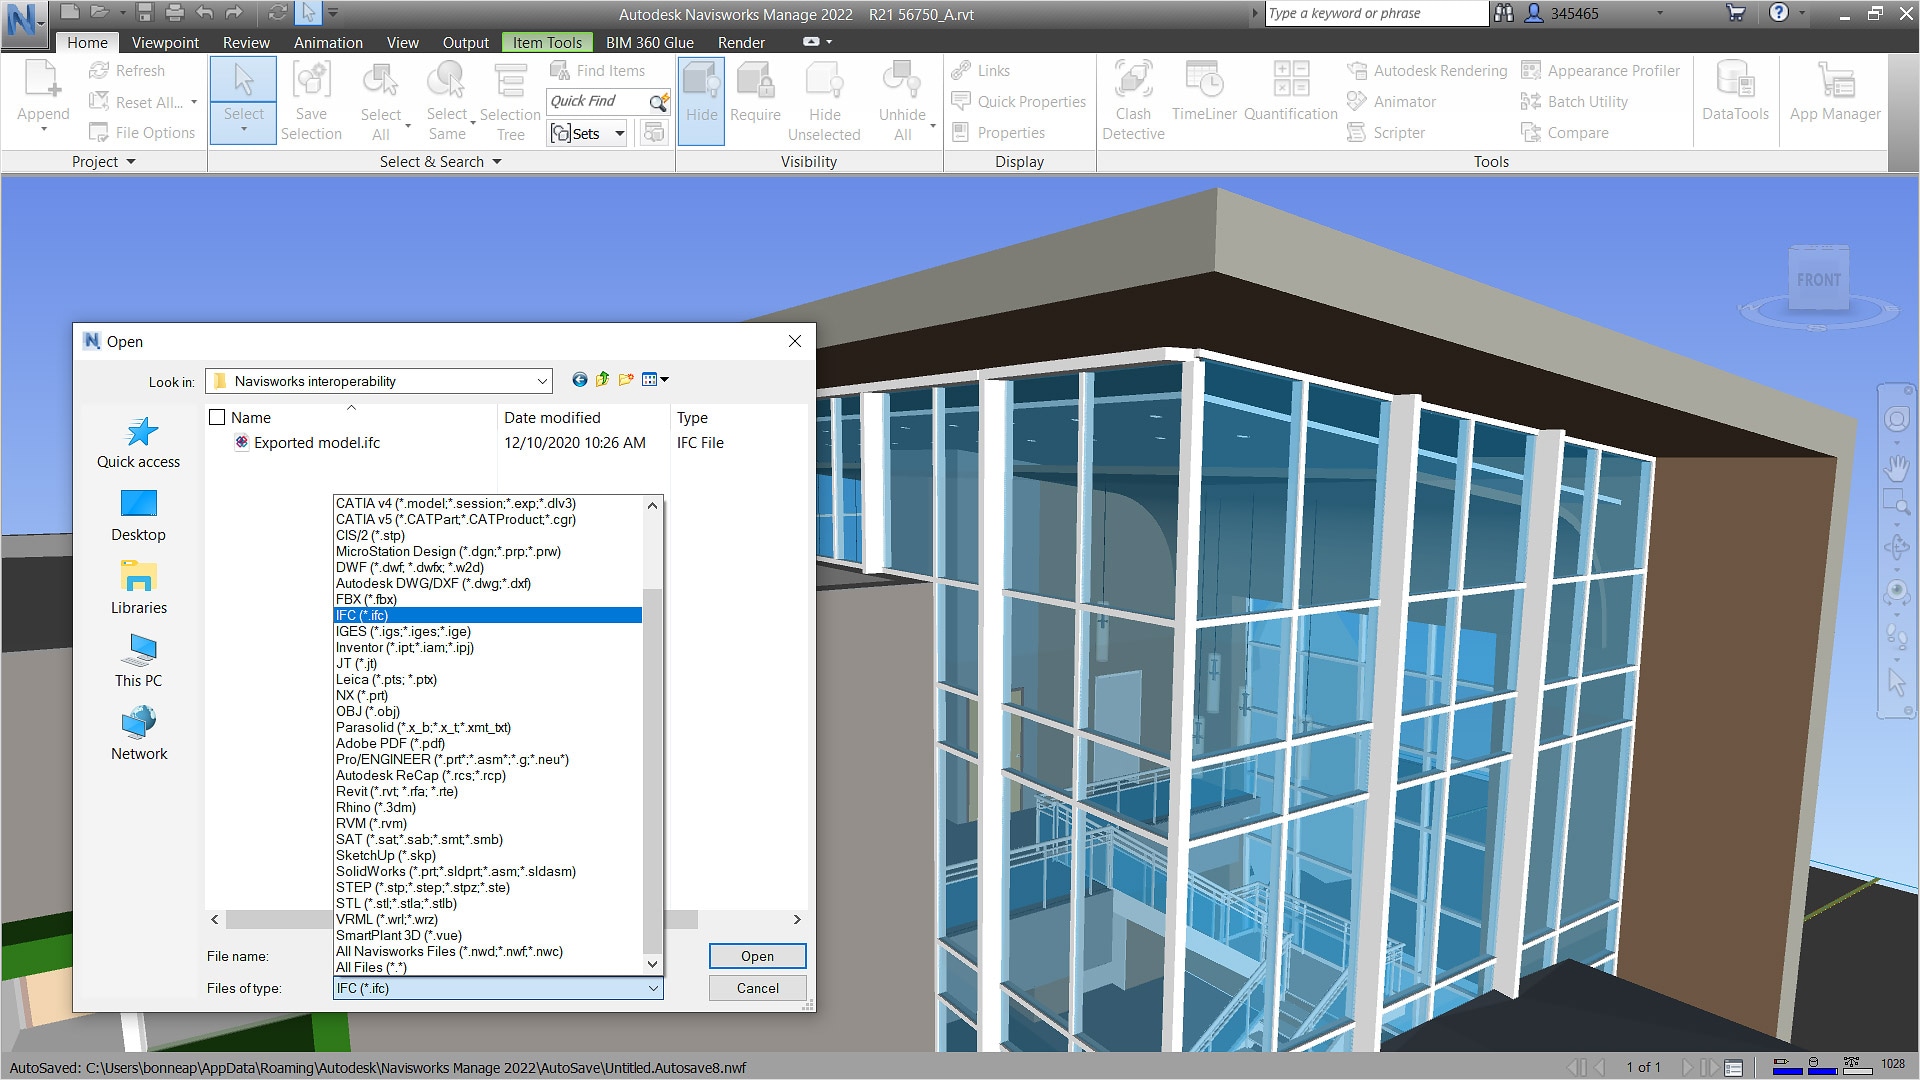Open the Sets dropdown
This screenshot has height=1080, width=1920.
click(x=619, y=134)
